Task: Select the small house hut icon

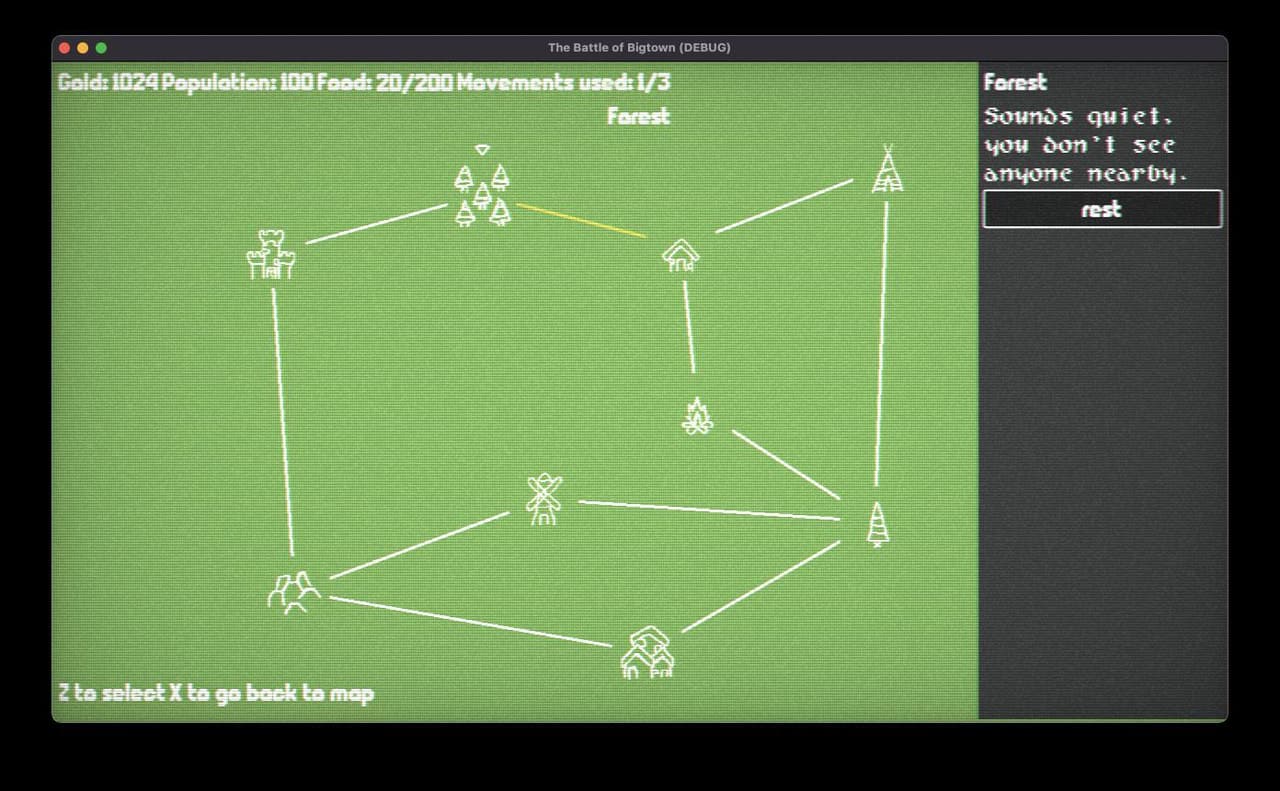Action: click(681, 255)
